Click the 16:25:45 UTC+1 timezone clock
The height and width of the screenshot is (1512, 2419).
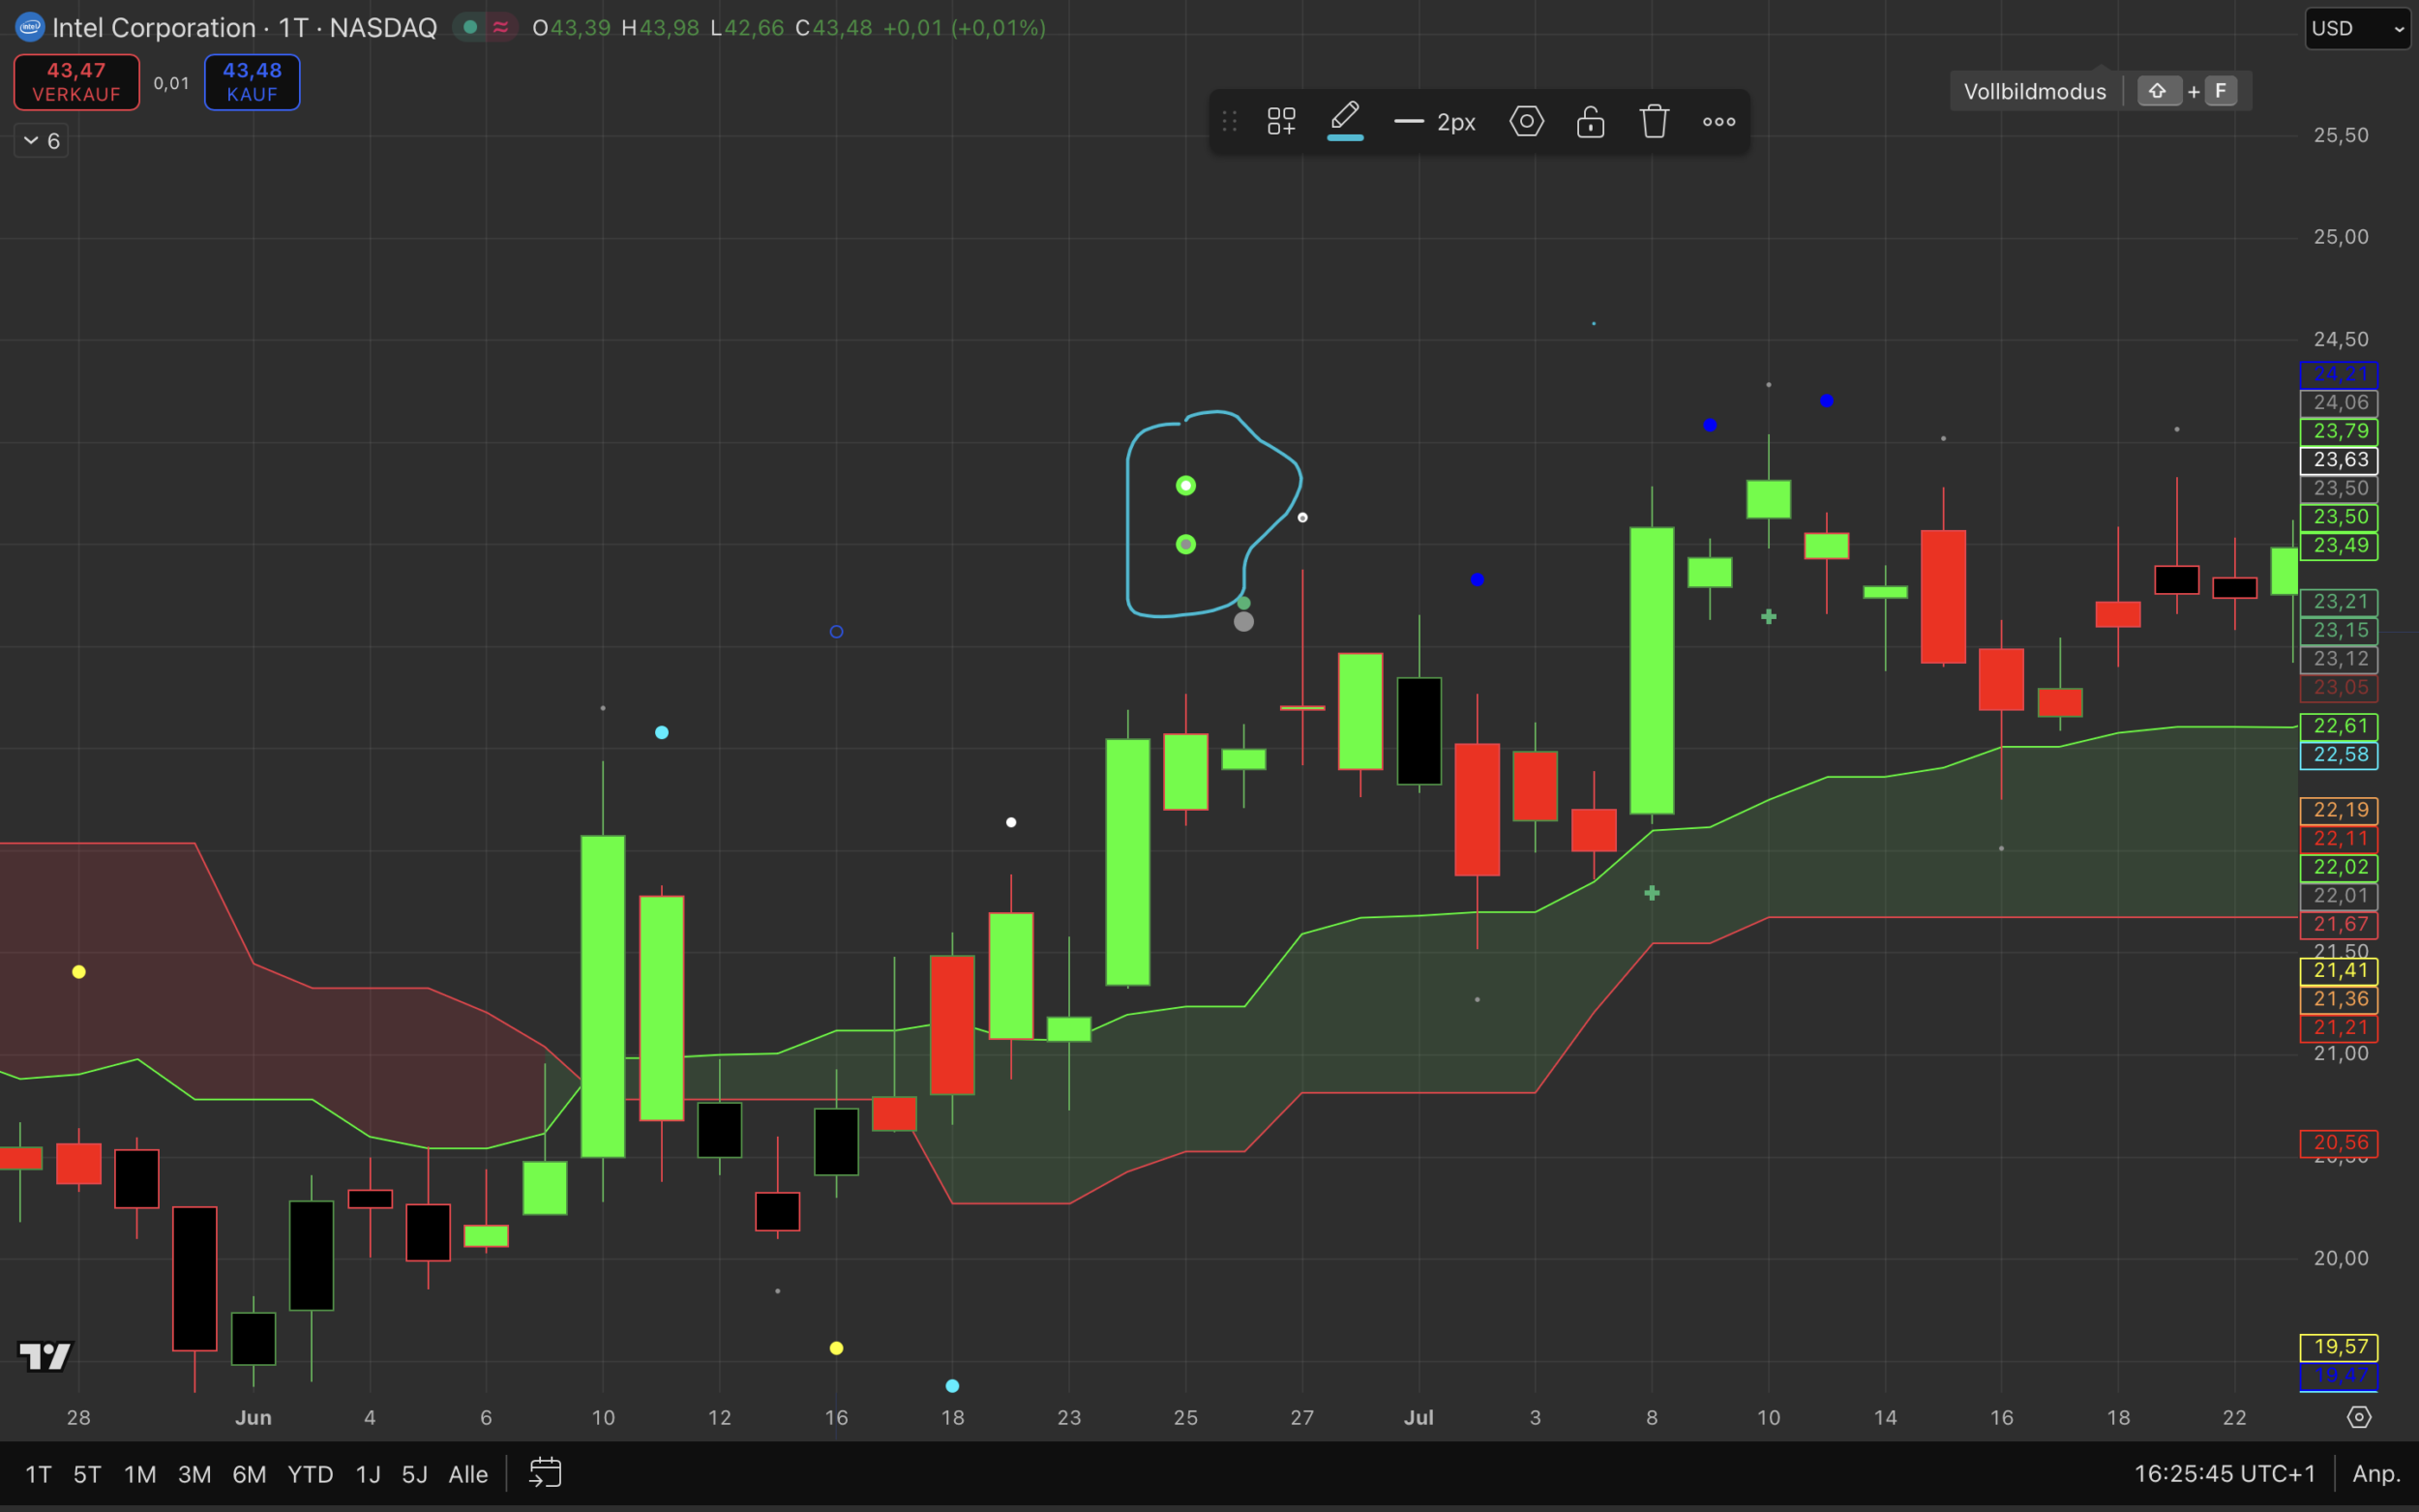tap(2224, 1474)
